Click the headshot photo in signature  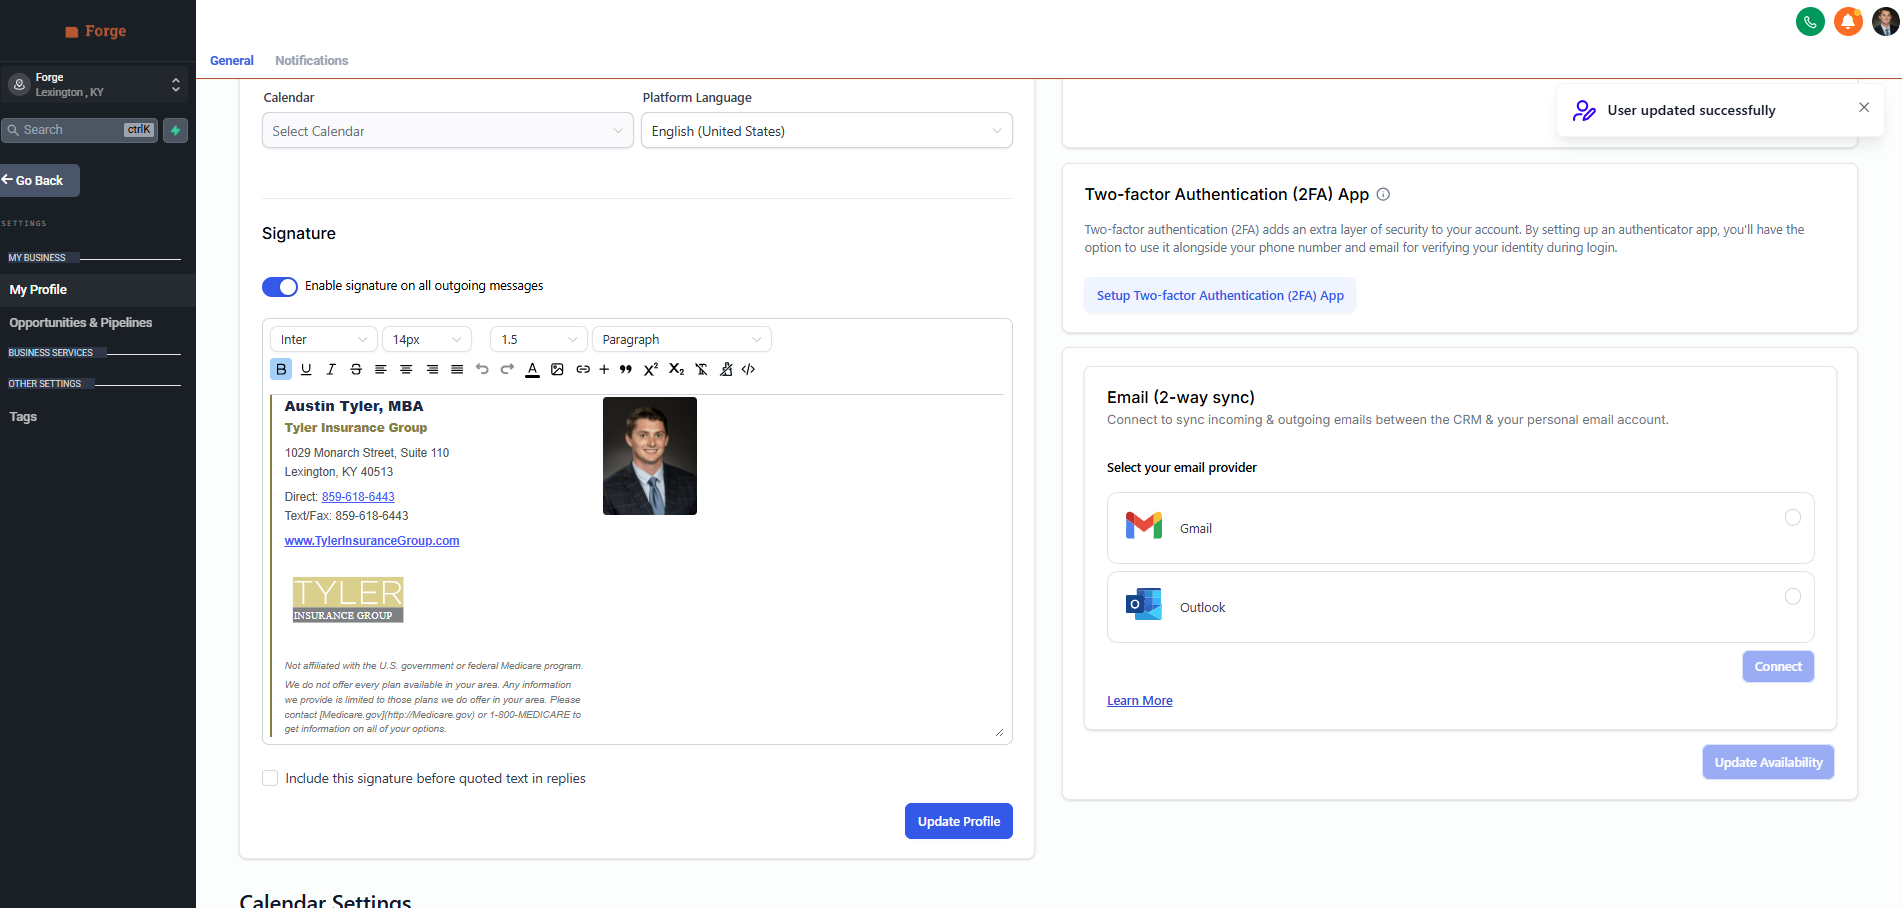point(650,456)
